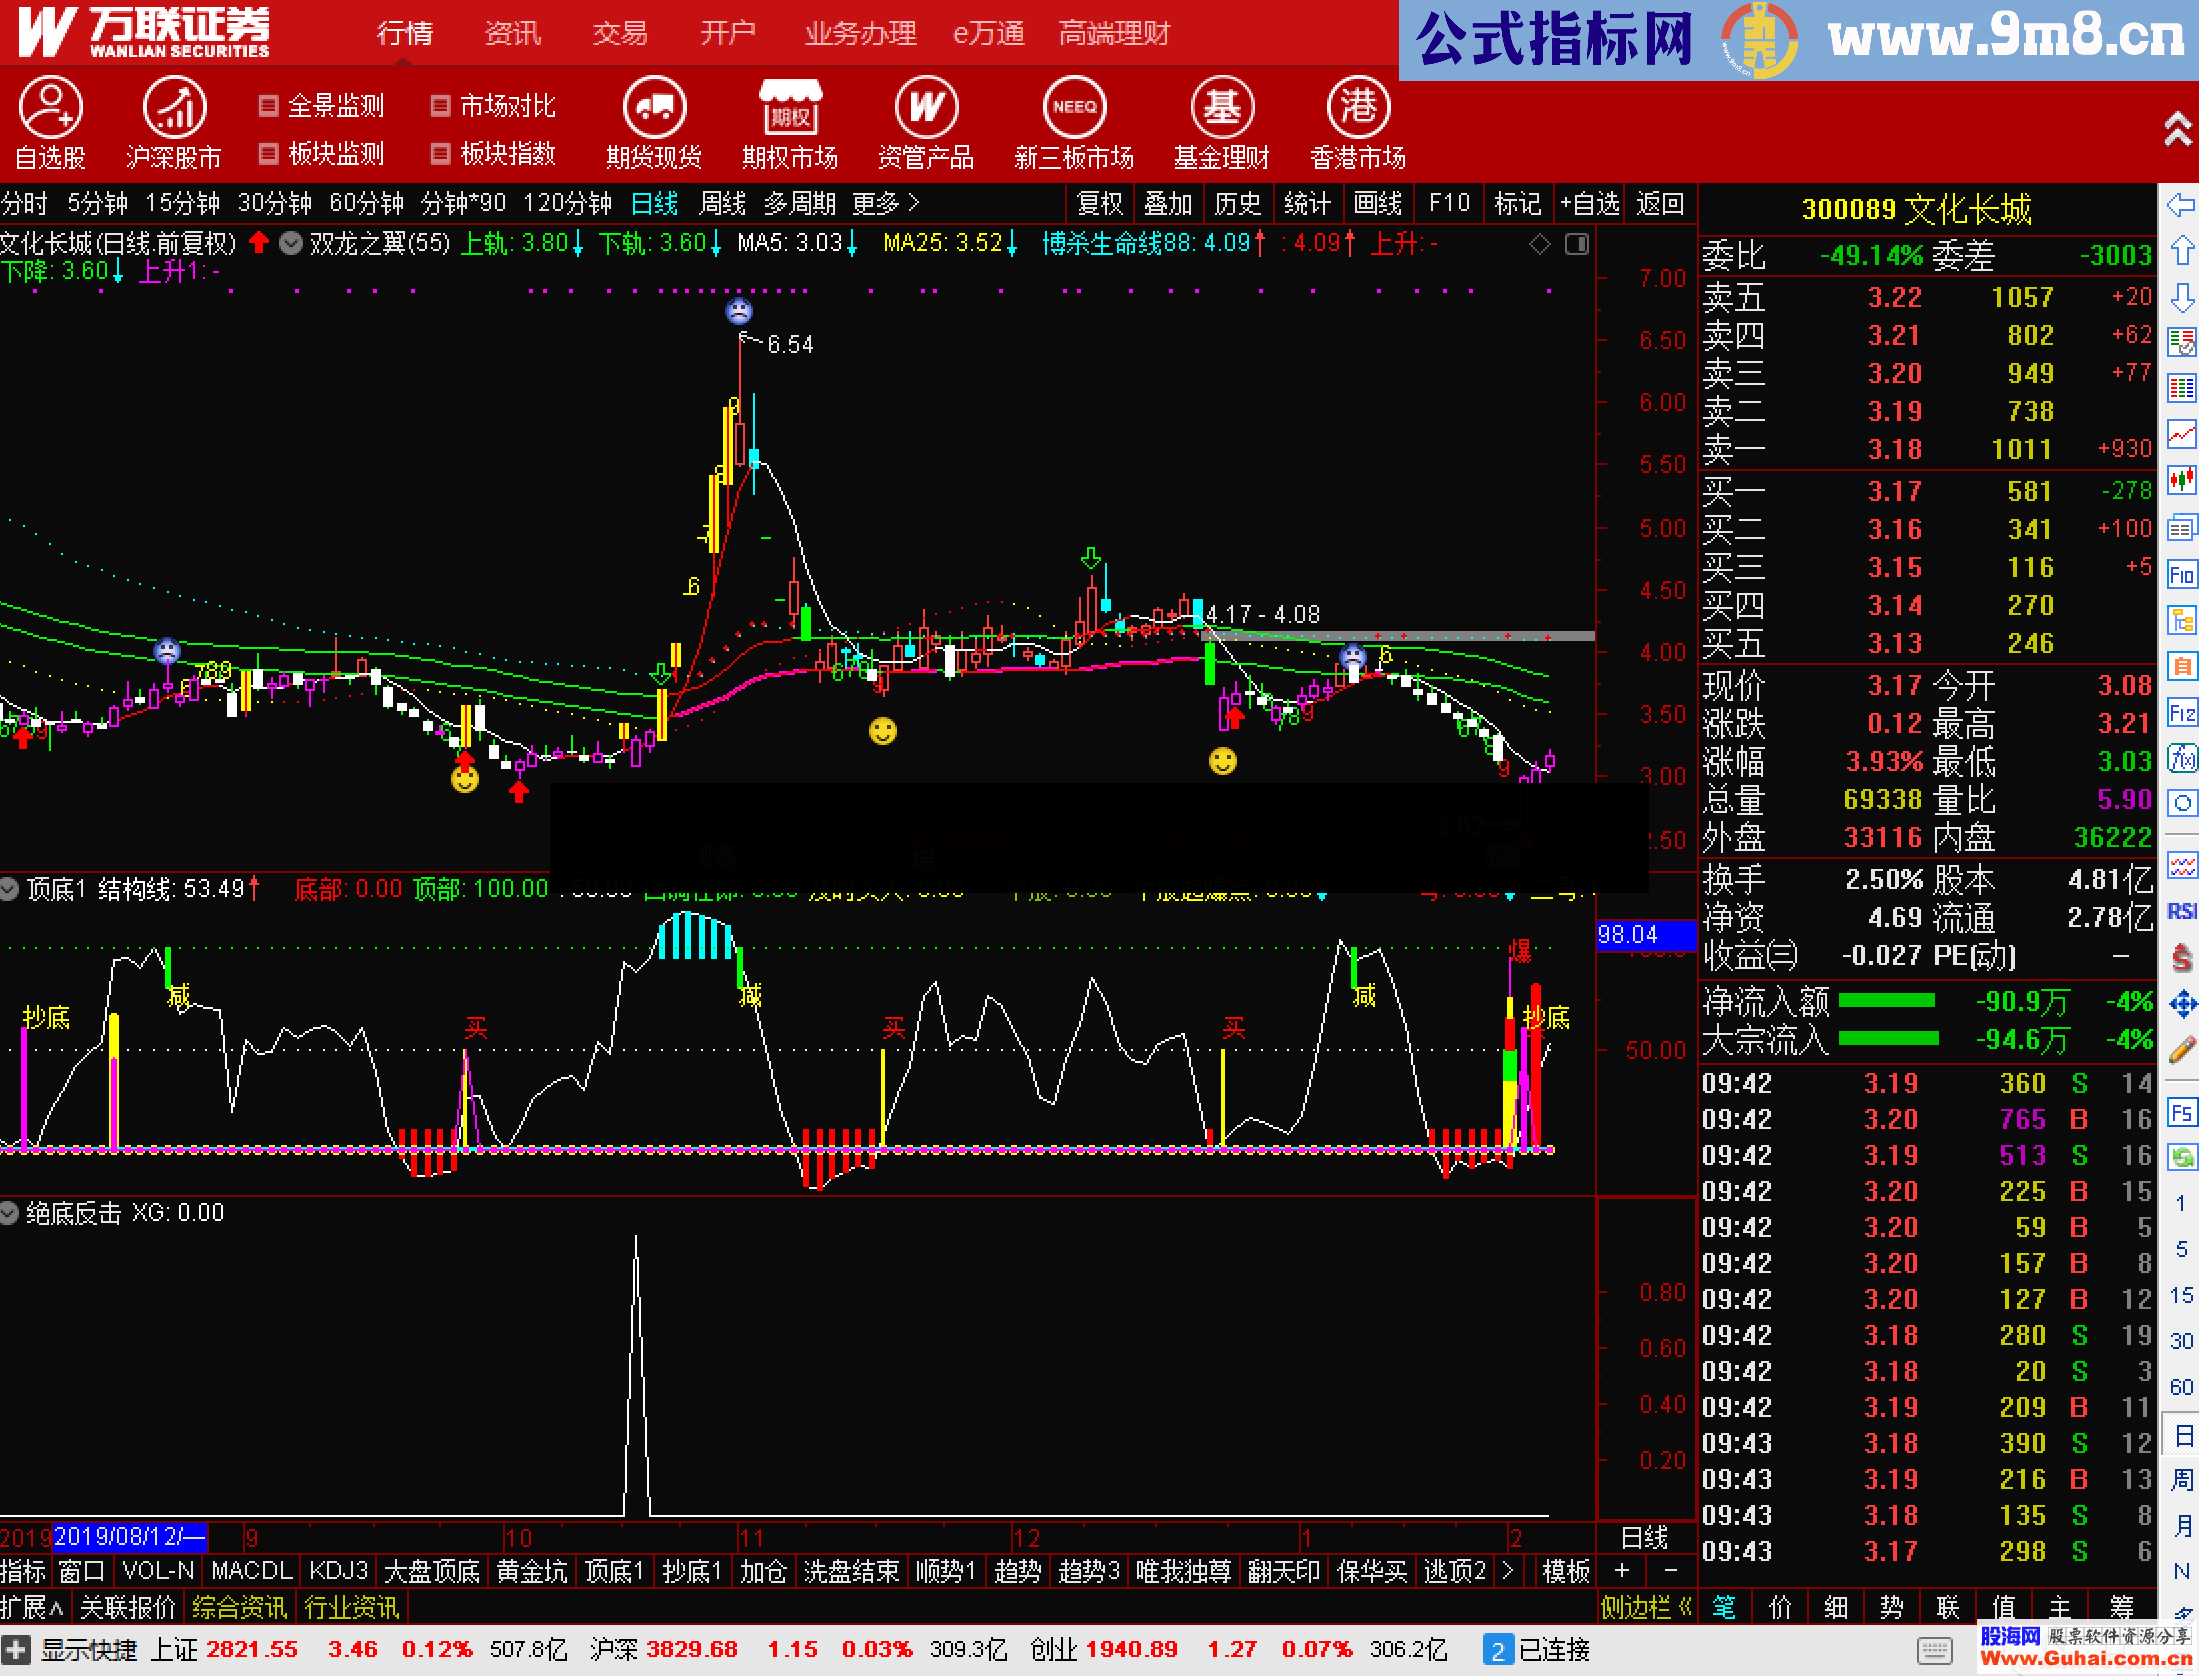
Task: Click the RSI indicator icon in sidebar
Action: [x=2181, y=911]
